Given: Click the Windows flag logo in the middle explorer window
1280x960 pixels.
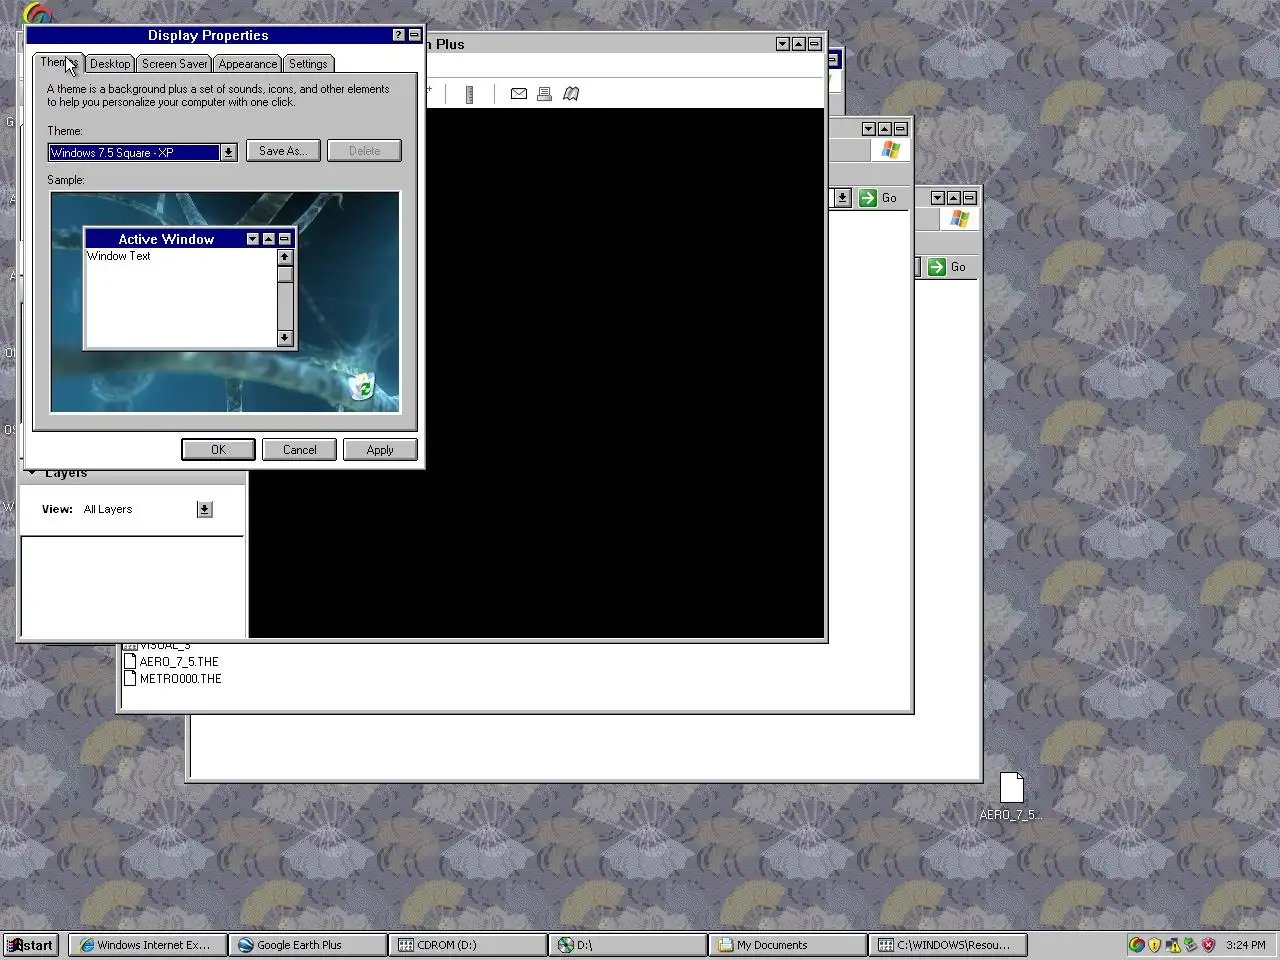Looking at the screenshot, I should pyautogui.click(x=890, y=150).
